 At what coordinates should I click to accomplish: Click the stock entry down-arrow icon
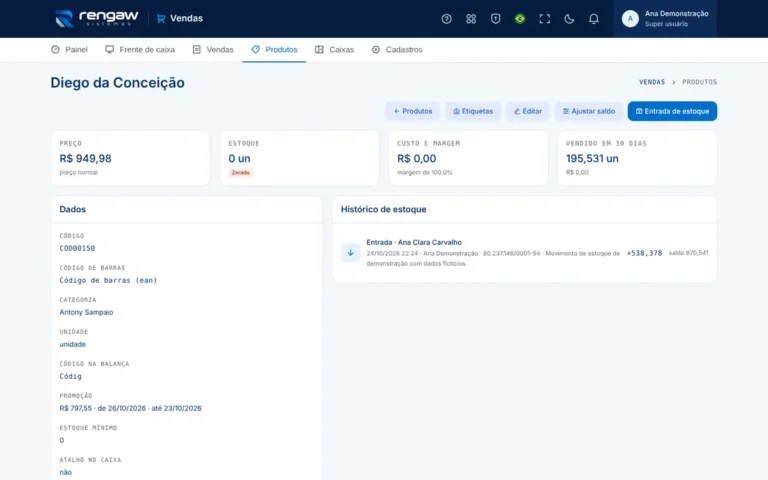click(x=350, y=253)
